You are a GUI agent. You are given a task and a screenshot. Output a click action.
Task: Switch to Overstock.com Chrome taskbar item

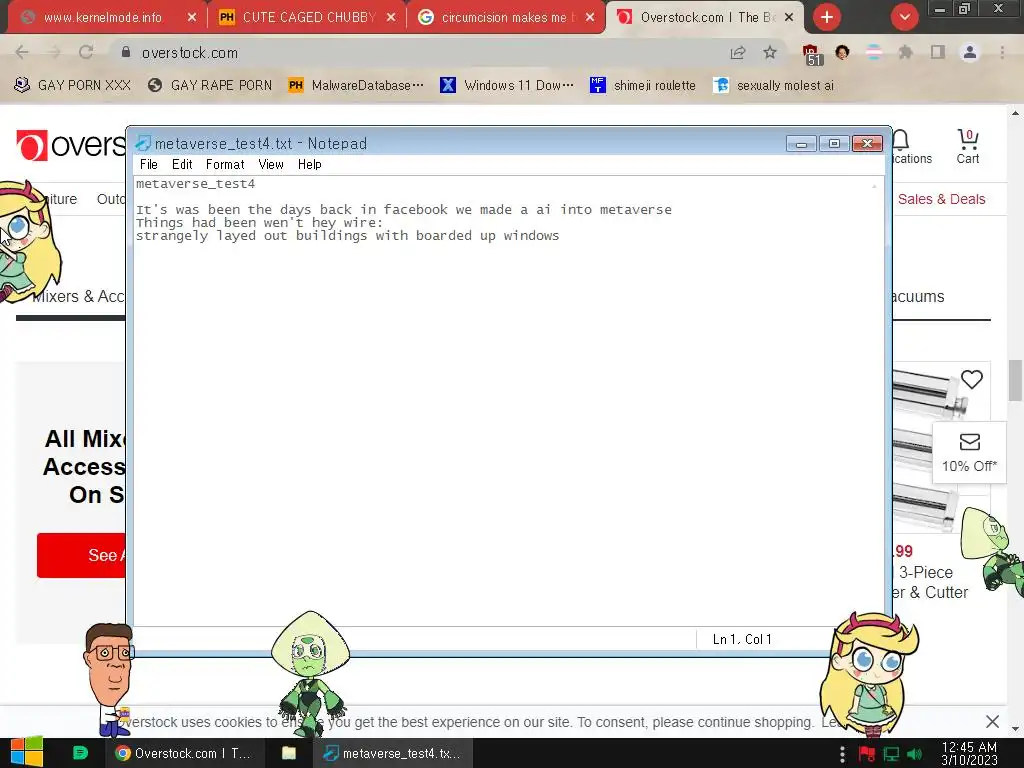(x=184, y=753)
